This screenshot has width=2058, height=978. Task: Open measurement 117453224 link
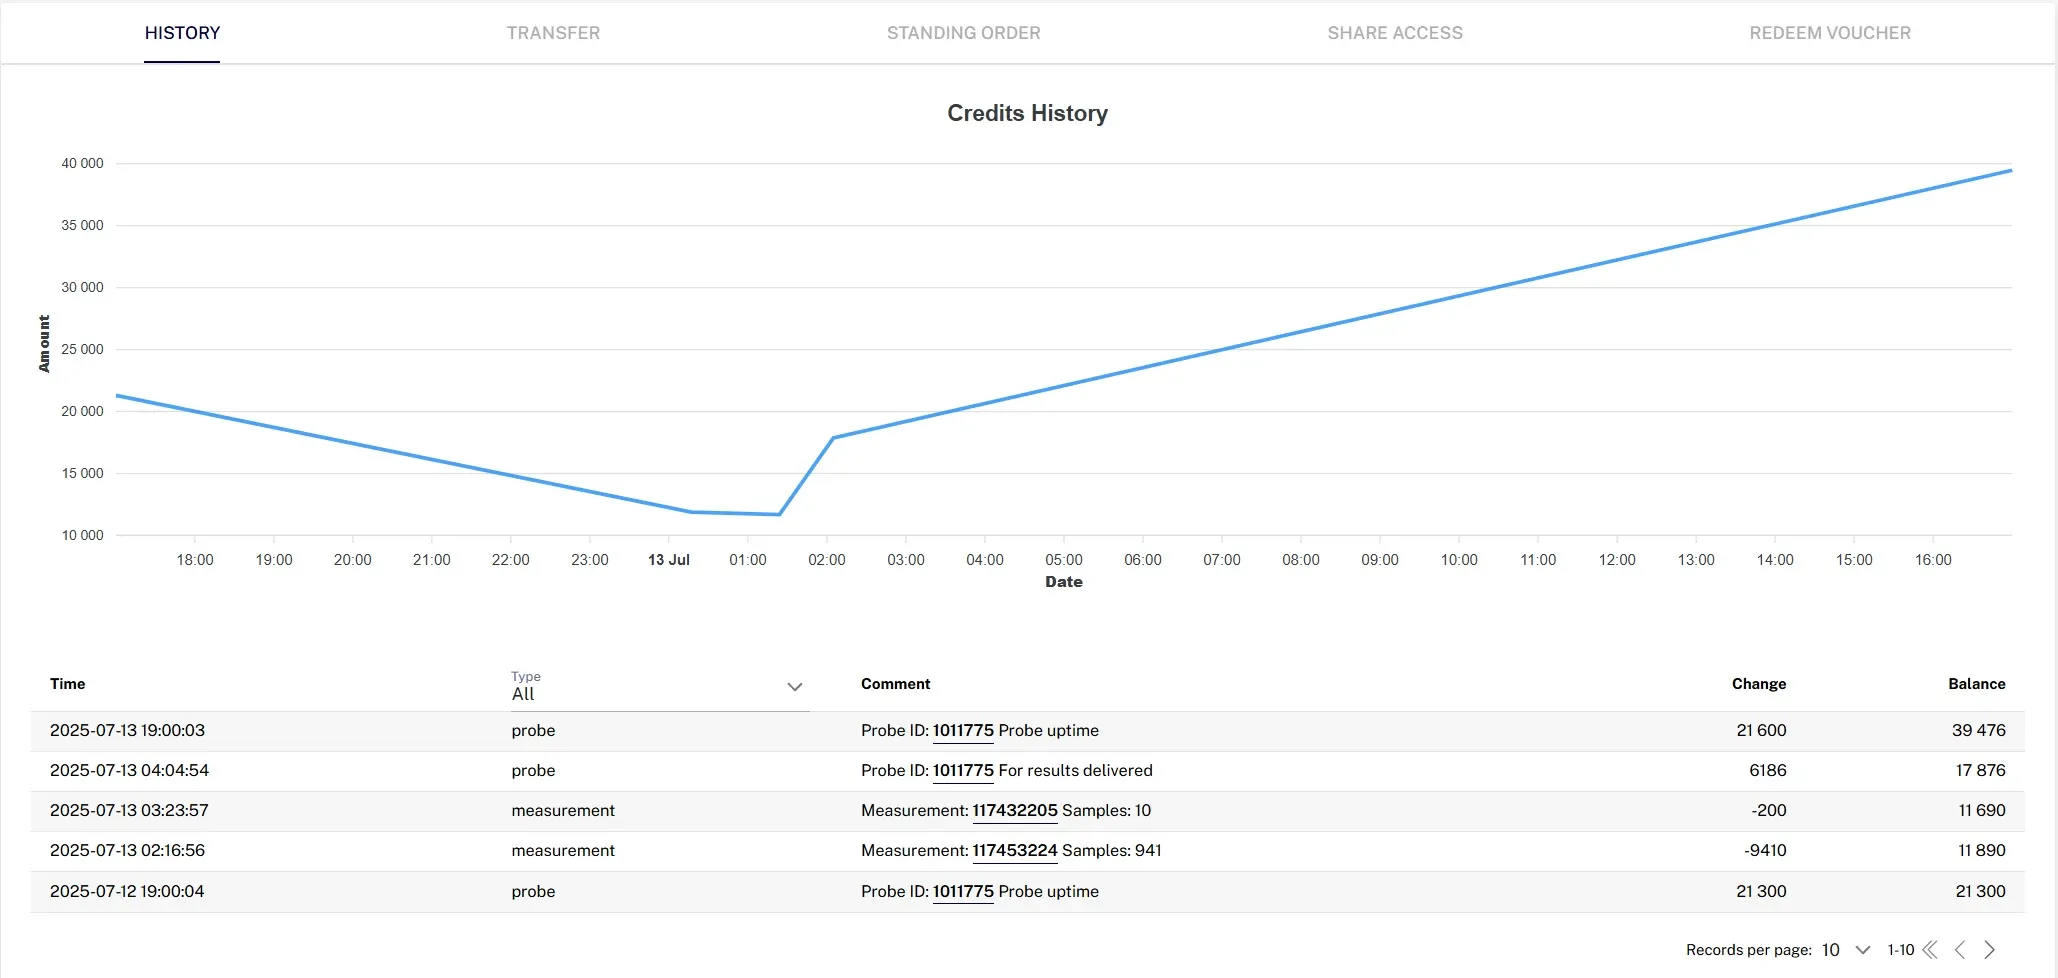[x=1015, y=850]
